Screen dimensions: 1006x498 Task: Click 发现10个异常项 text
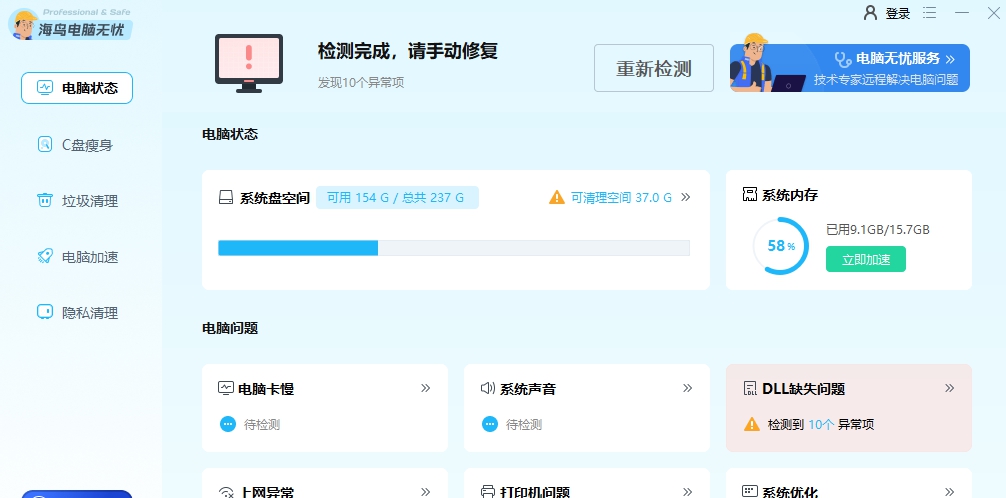pyautogui.click(x=361, y=83)
